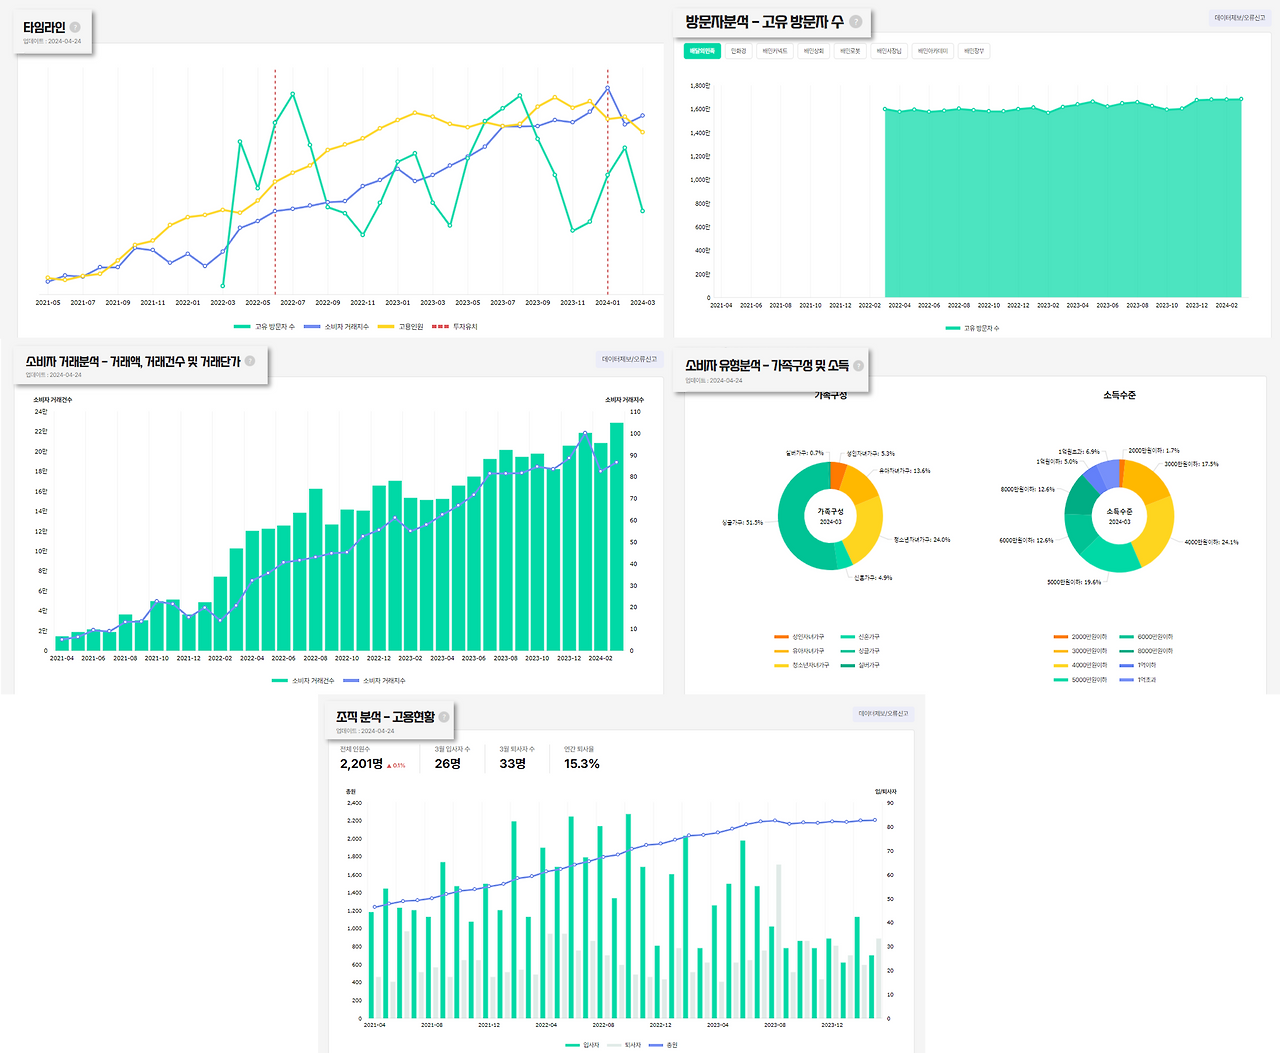This screenshot has width=1280, height=1053.
Task: Select the 배민사장님 tab
Action: coord(889,51)
